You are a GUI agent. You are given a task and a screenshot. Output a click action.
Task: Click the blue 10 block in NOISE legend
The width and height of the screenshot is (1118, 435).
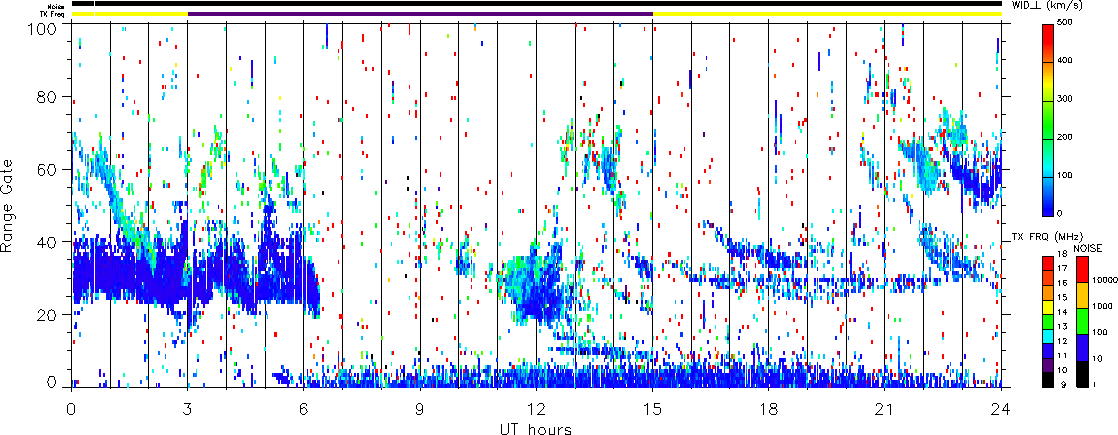(1081, 349)
